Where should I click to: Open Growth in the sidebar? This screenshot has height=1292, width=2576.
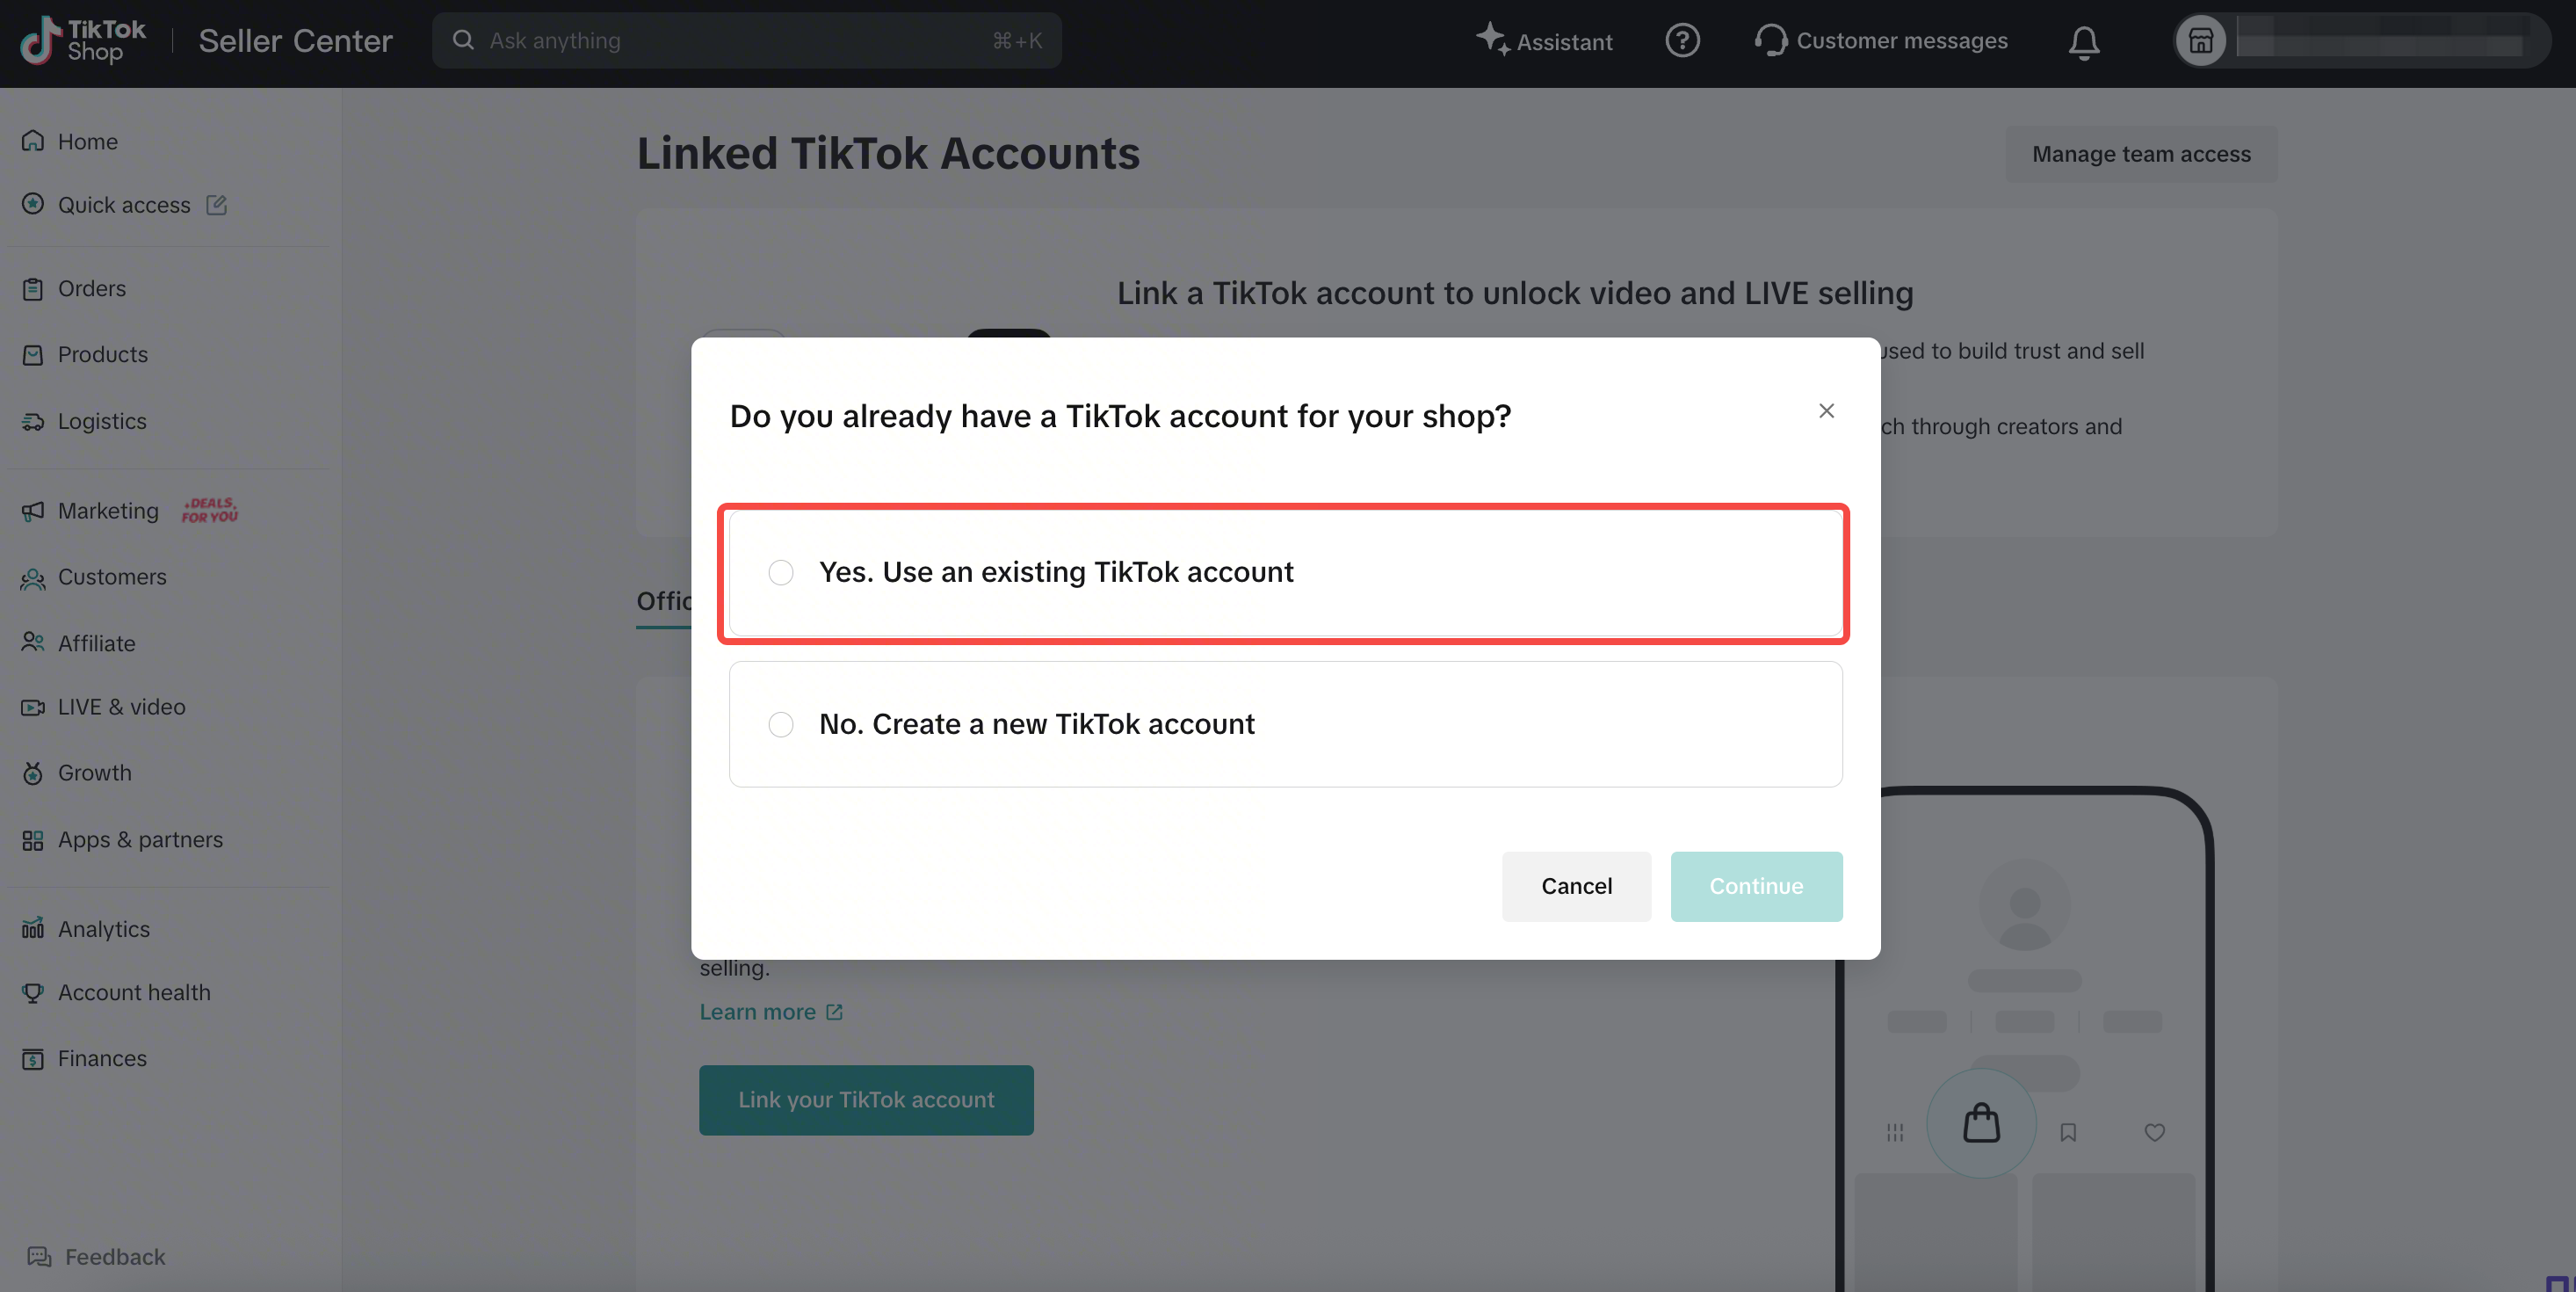click(95, 773)
